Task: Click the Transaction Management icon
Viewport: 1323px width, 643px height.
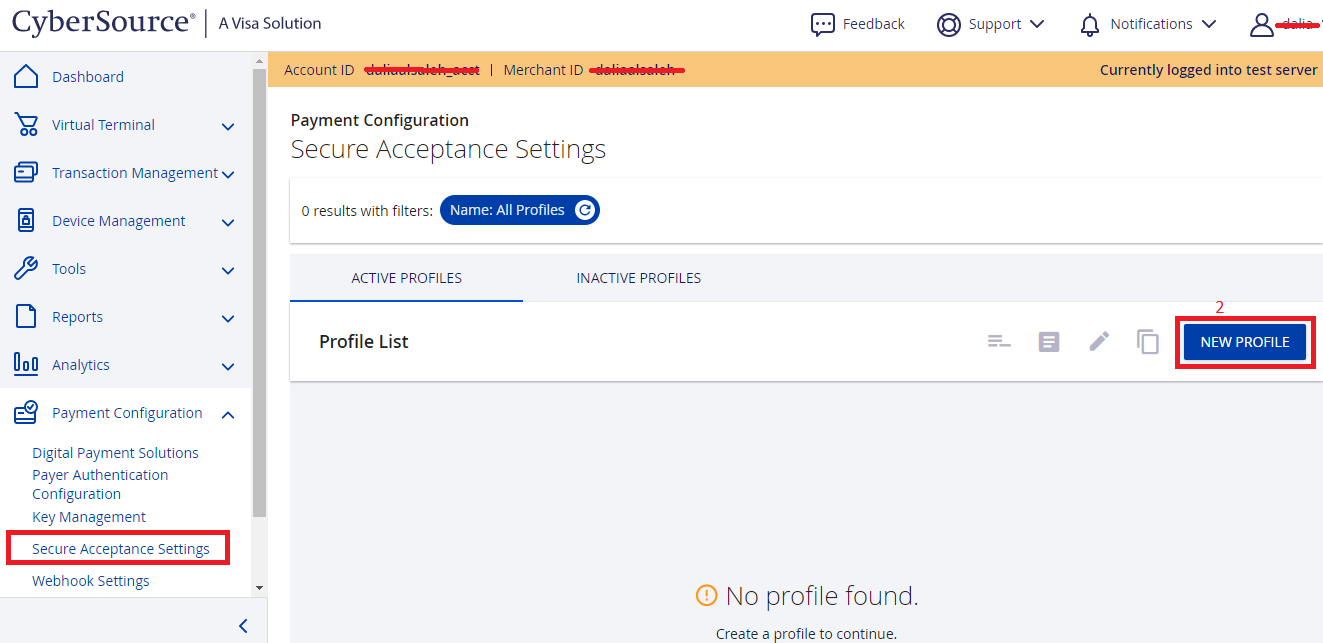Action: click(26, 173)
